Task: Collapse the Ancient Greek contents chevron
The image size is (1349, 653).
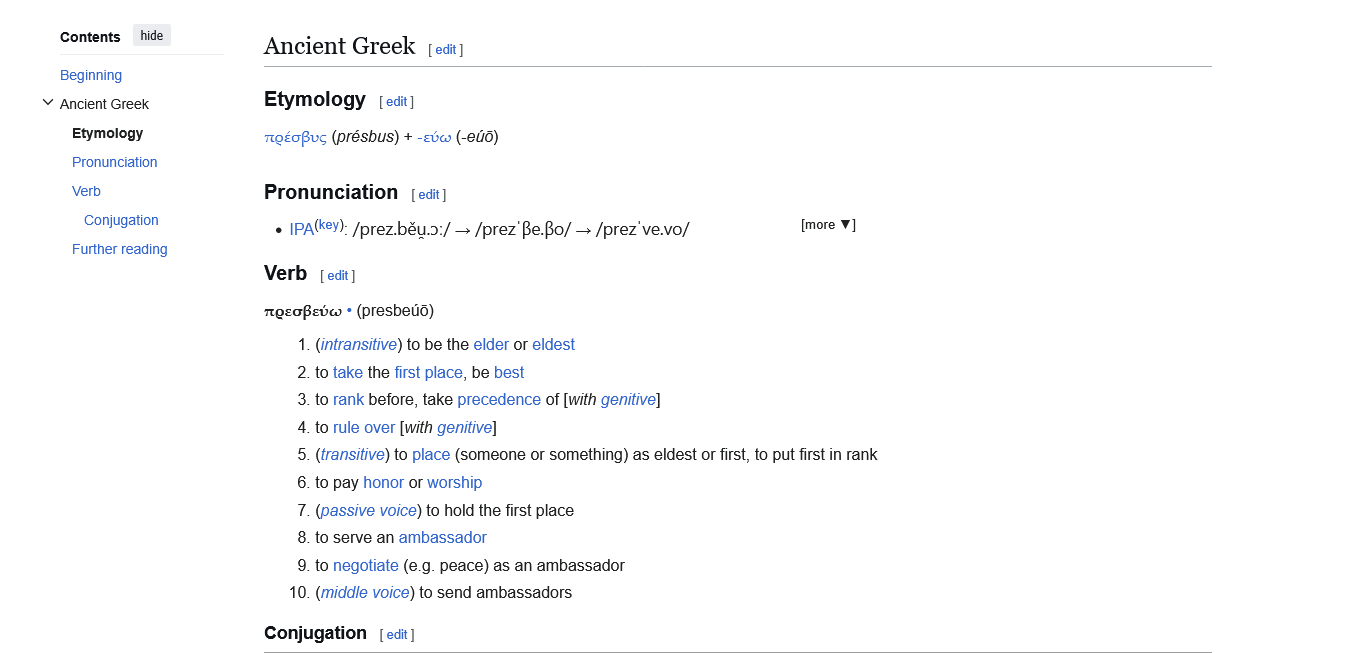Action: click(x=48, y=103)
